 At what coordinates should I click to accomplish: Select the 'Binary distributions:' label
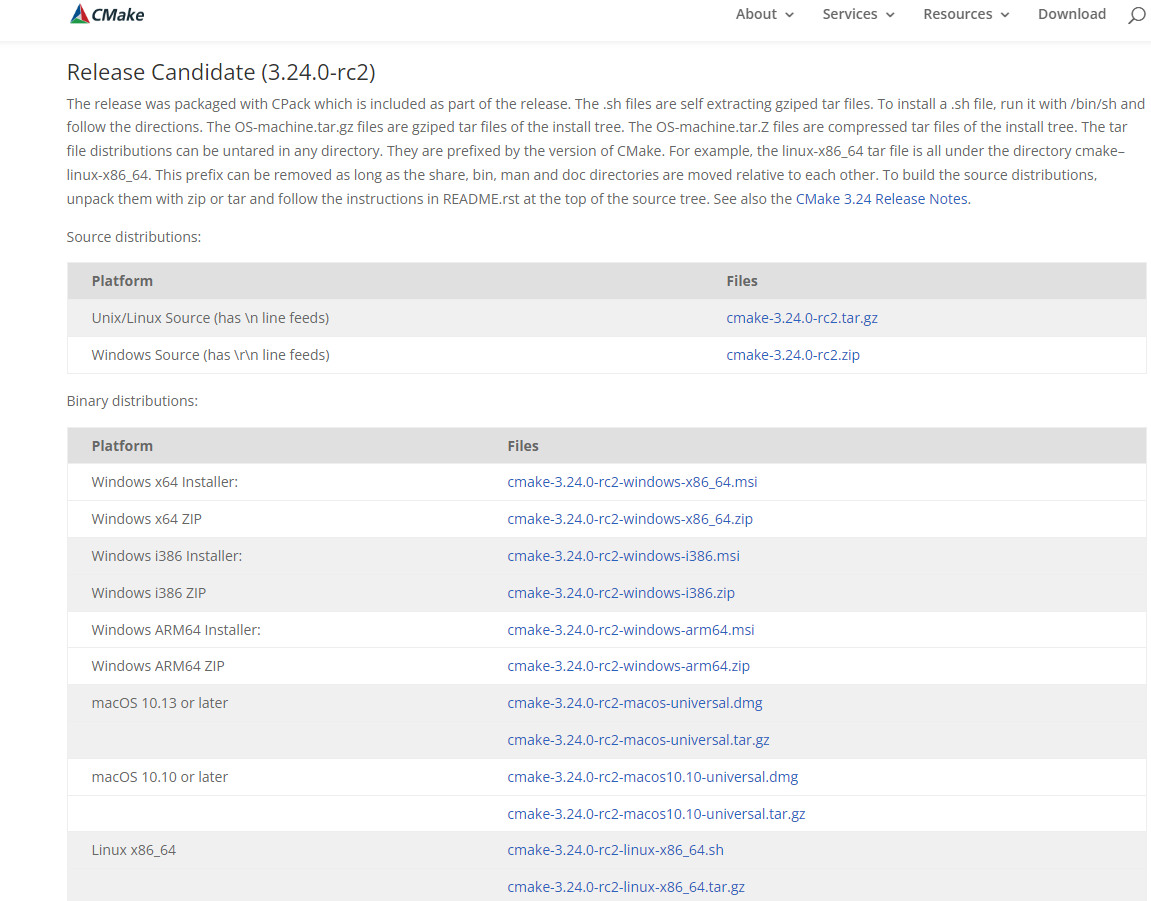point(132,401)
